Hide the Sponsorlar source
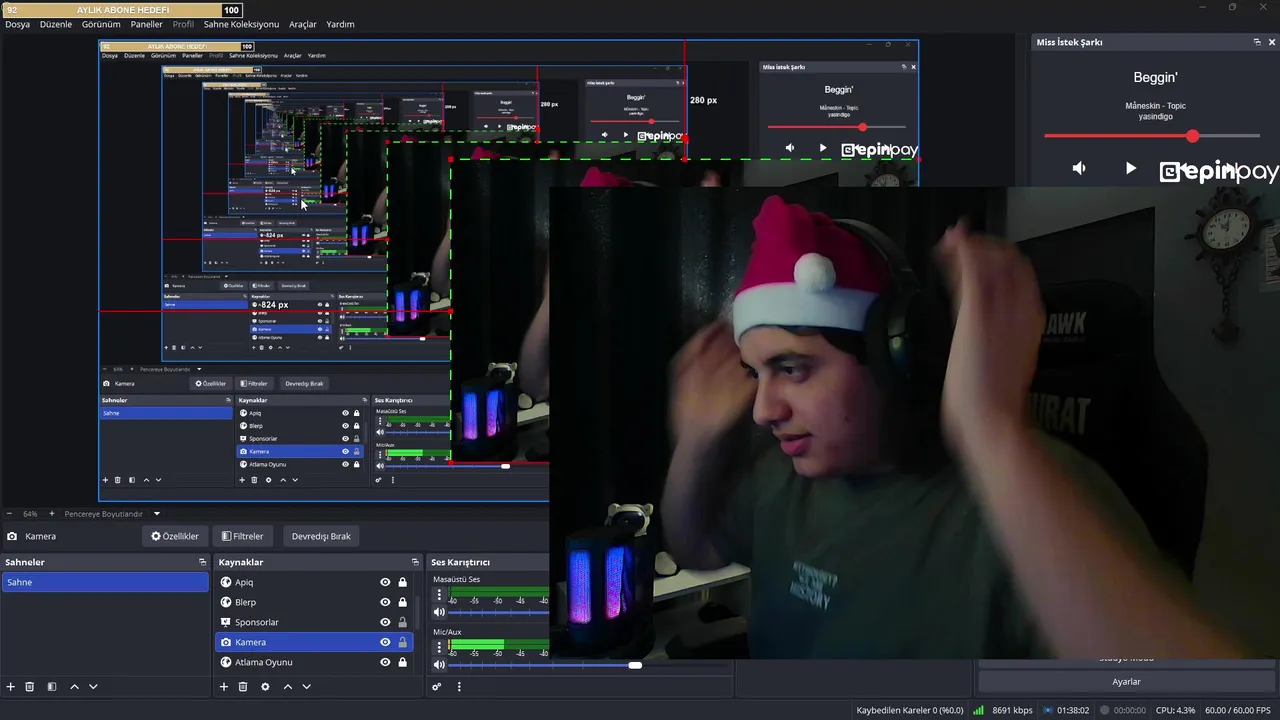Screen dimensions: 1280x720 [x=385, y=622]
